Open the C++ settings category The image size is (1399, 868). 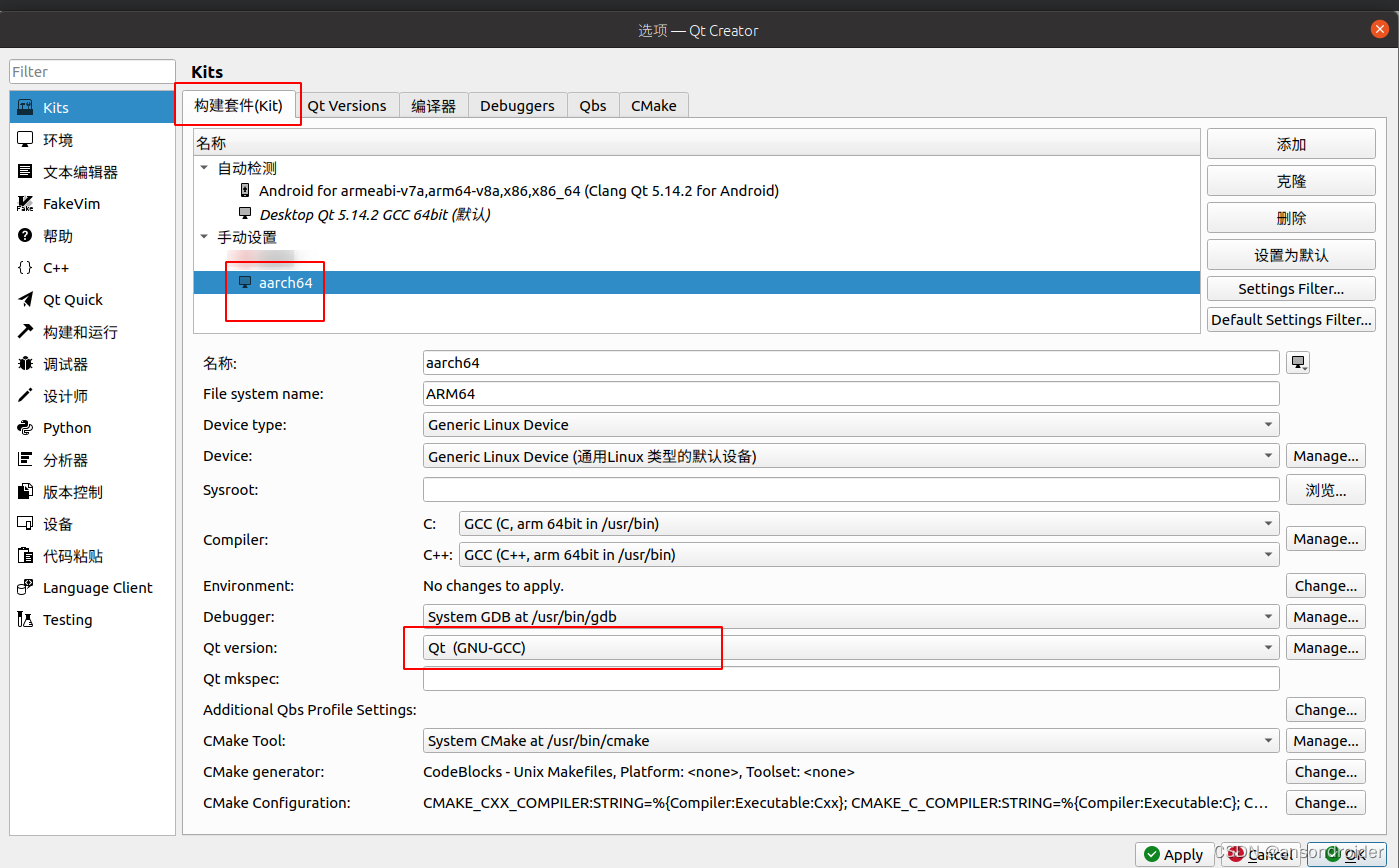pyautogui.click(x=92, y=267)
